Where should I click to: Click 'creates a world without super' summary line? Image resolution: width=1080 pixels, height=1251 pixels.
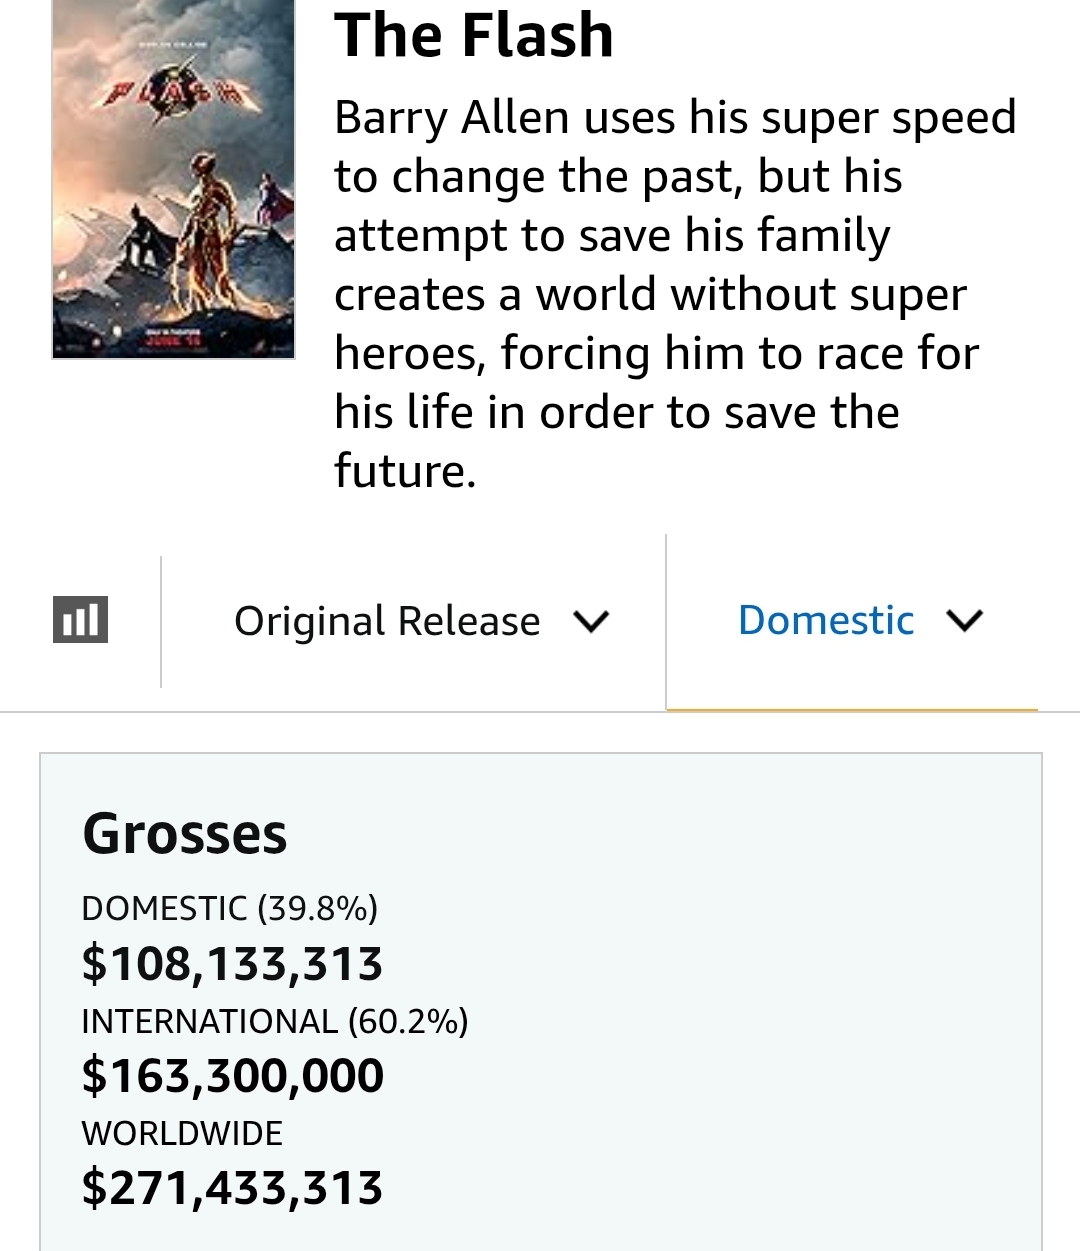[x=650, y=295]
